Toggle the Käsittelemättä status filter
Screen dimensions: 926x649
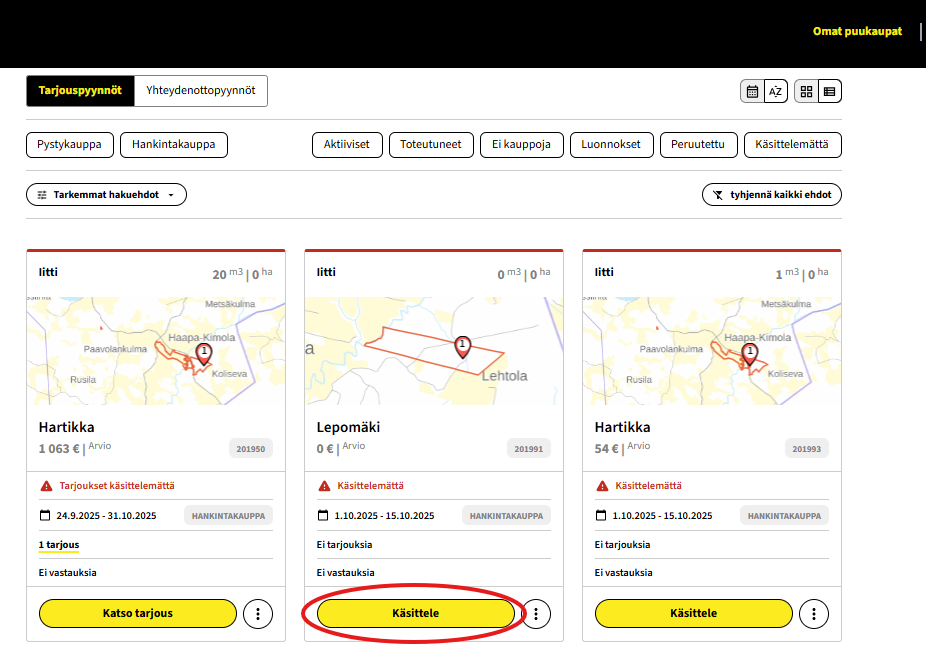[792, 145]
